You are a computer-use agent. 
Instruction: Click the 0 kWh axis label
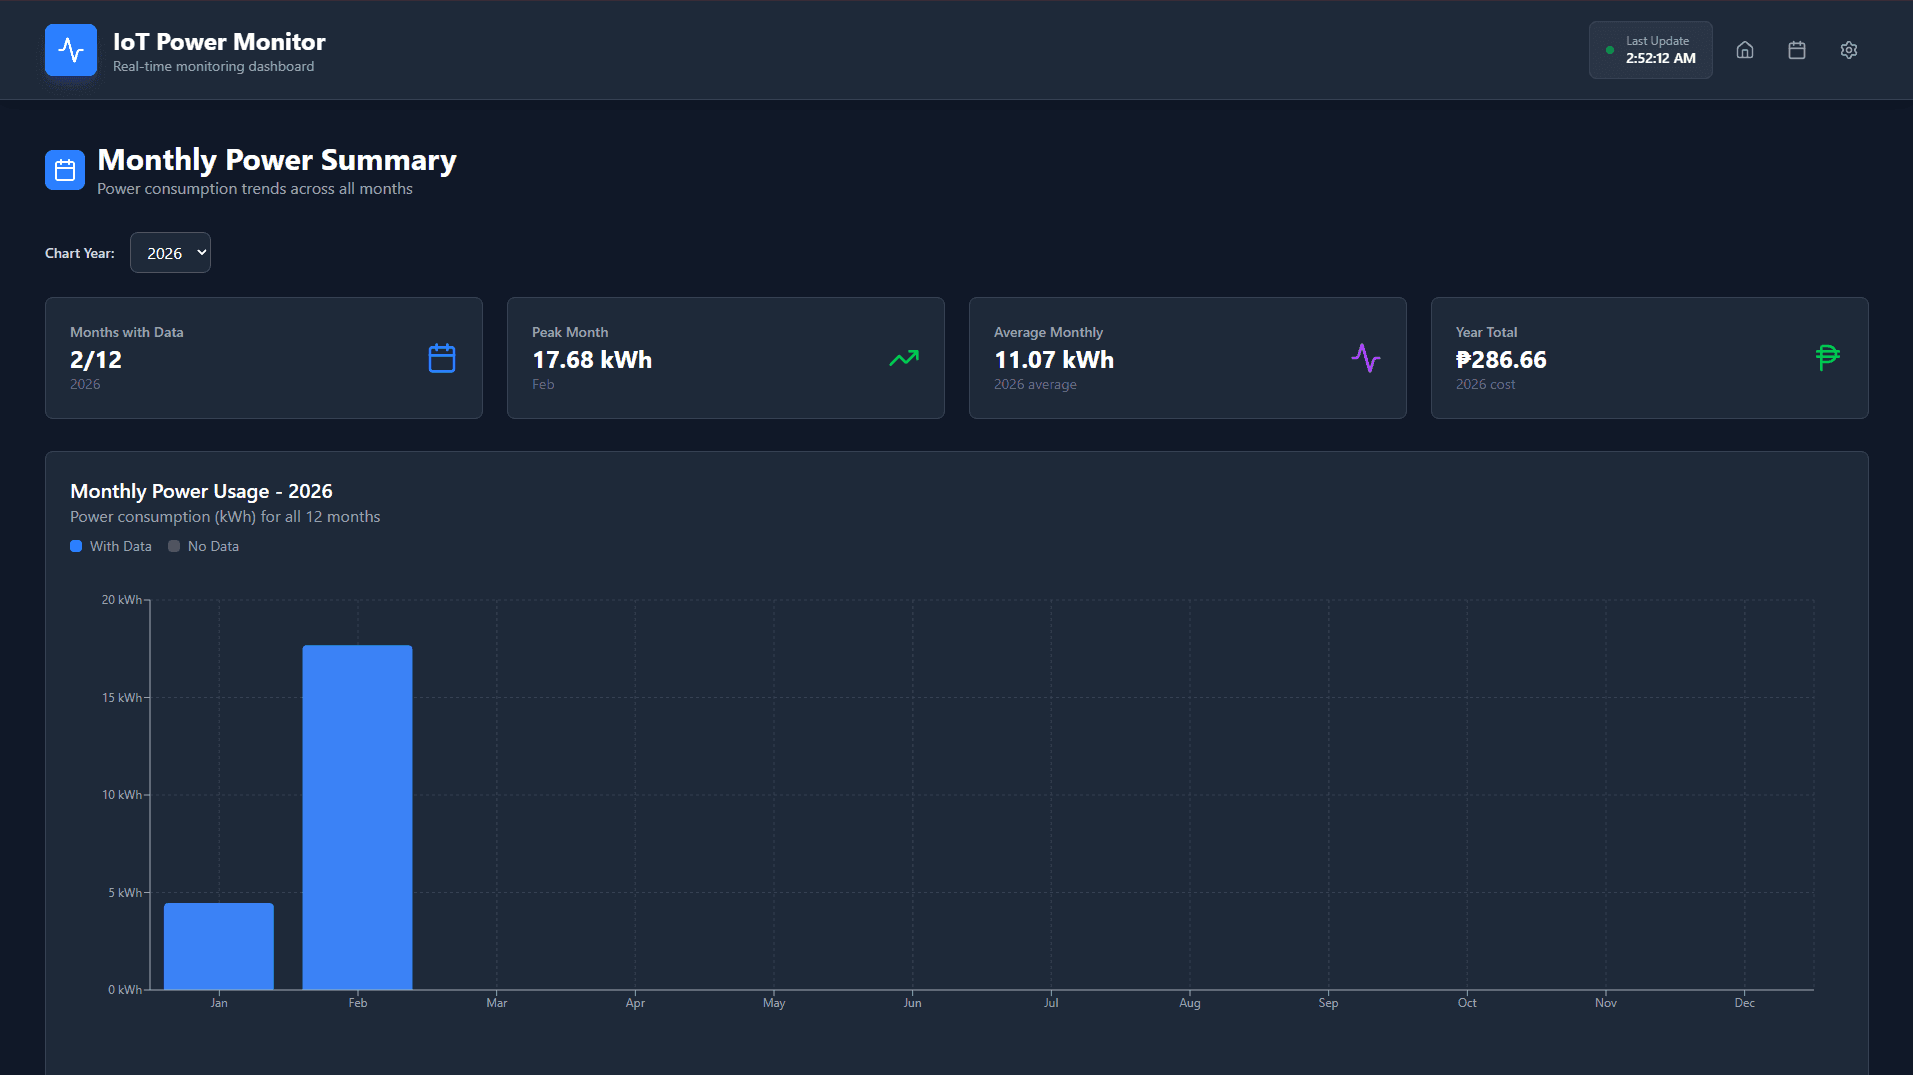point(125,990)
